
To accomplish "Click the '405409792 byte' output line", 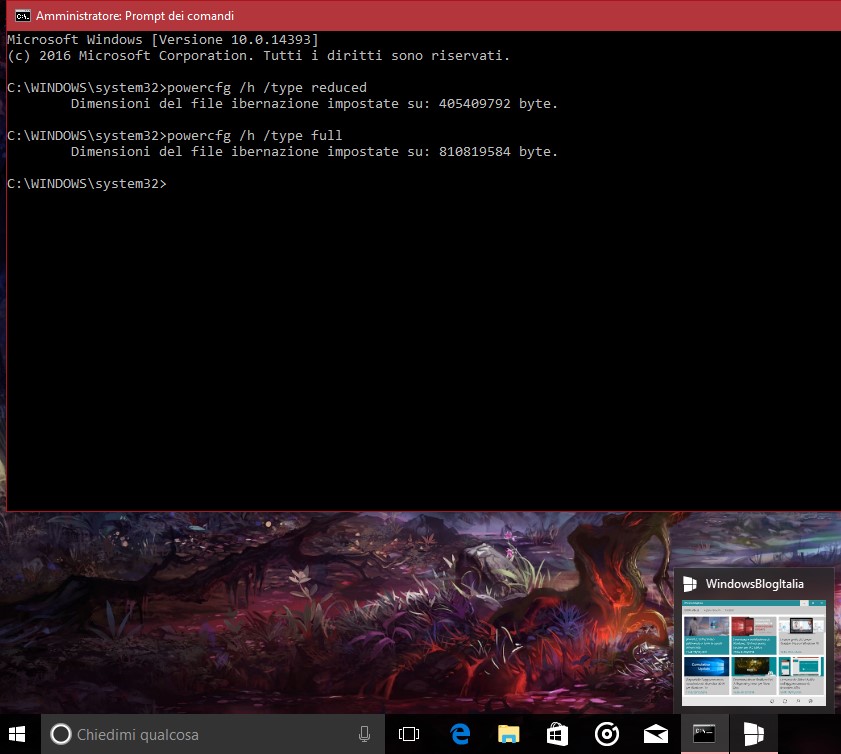I will point(314,104).
